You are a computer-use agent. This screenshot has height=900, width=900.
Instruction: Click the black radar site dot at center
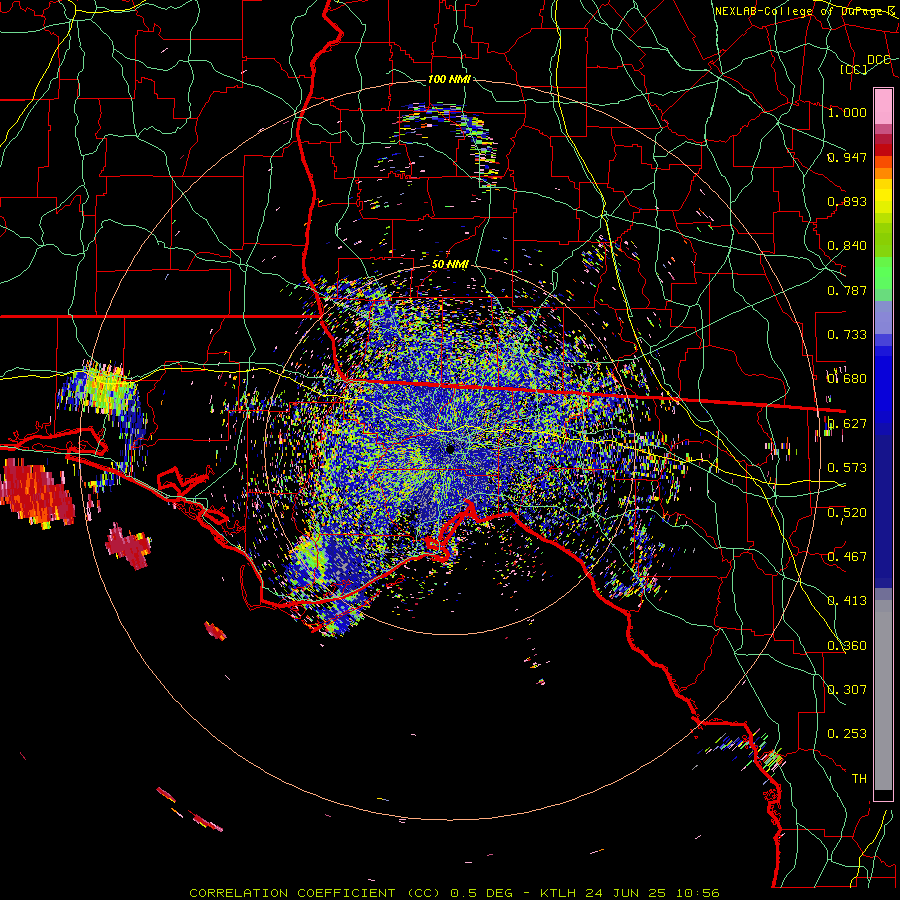pyautogui.click(x=450, y=449)
